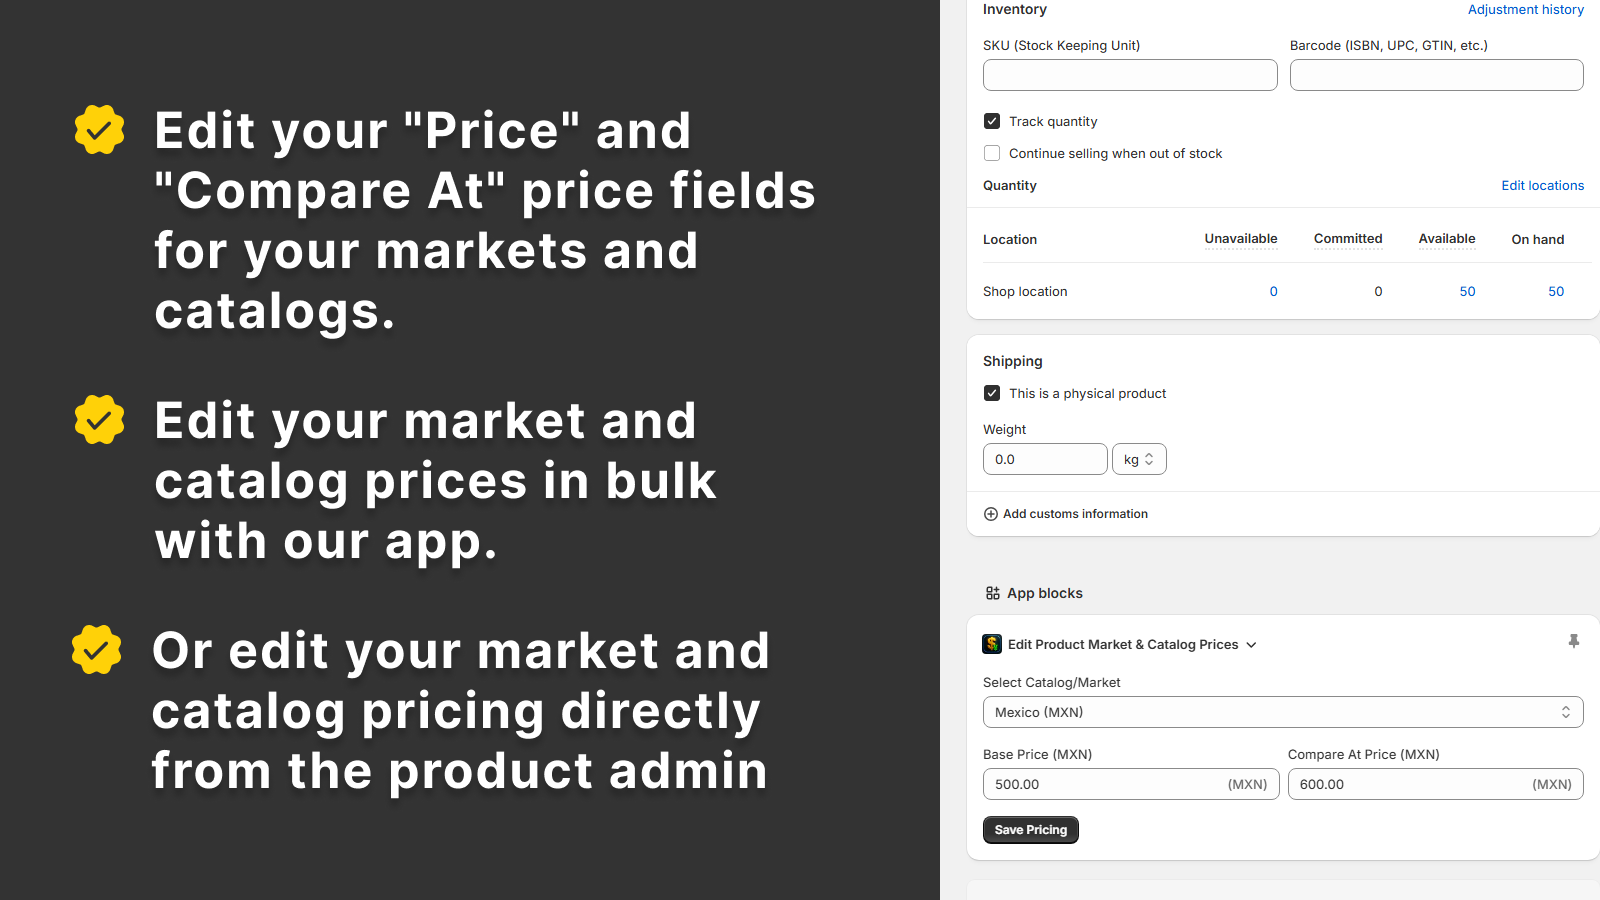Click the On hand value of 50
This screenshot has width=1600, height=900.
click(1556, 291)
